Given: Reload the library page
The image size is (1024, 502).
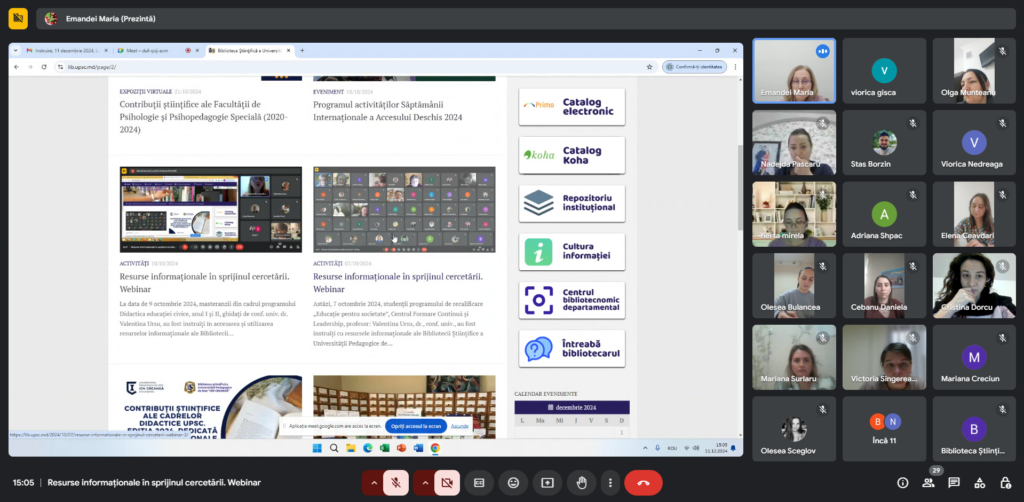Looking at the screenshot, I should [x=44, y=67].
